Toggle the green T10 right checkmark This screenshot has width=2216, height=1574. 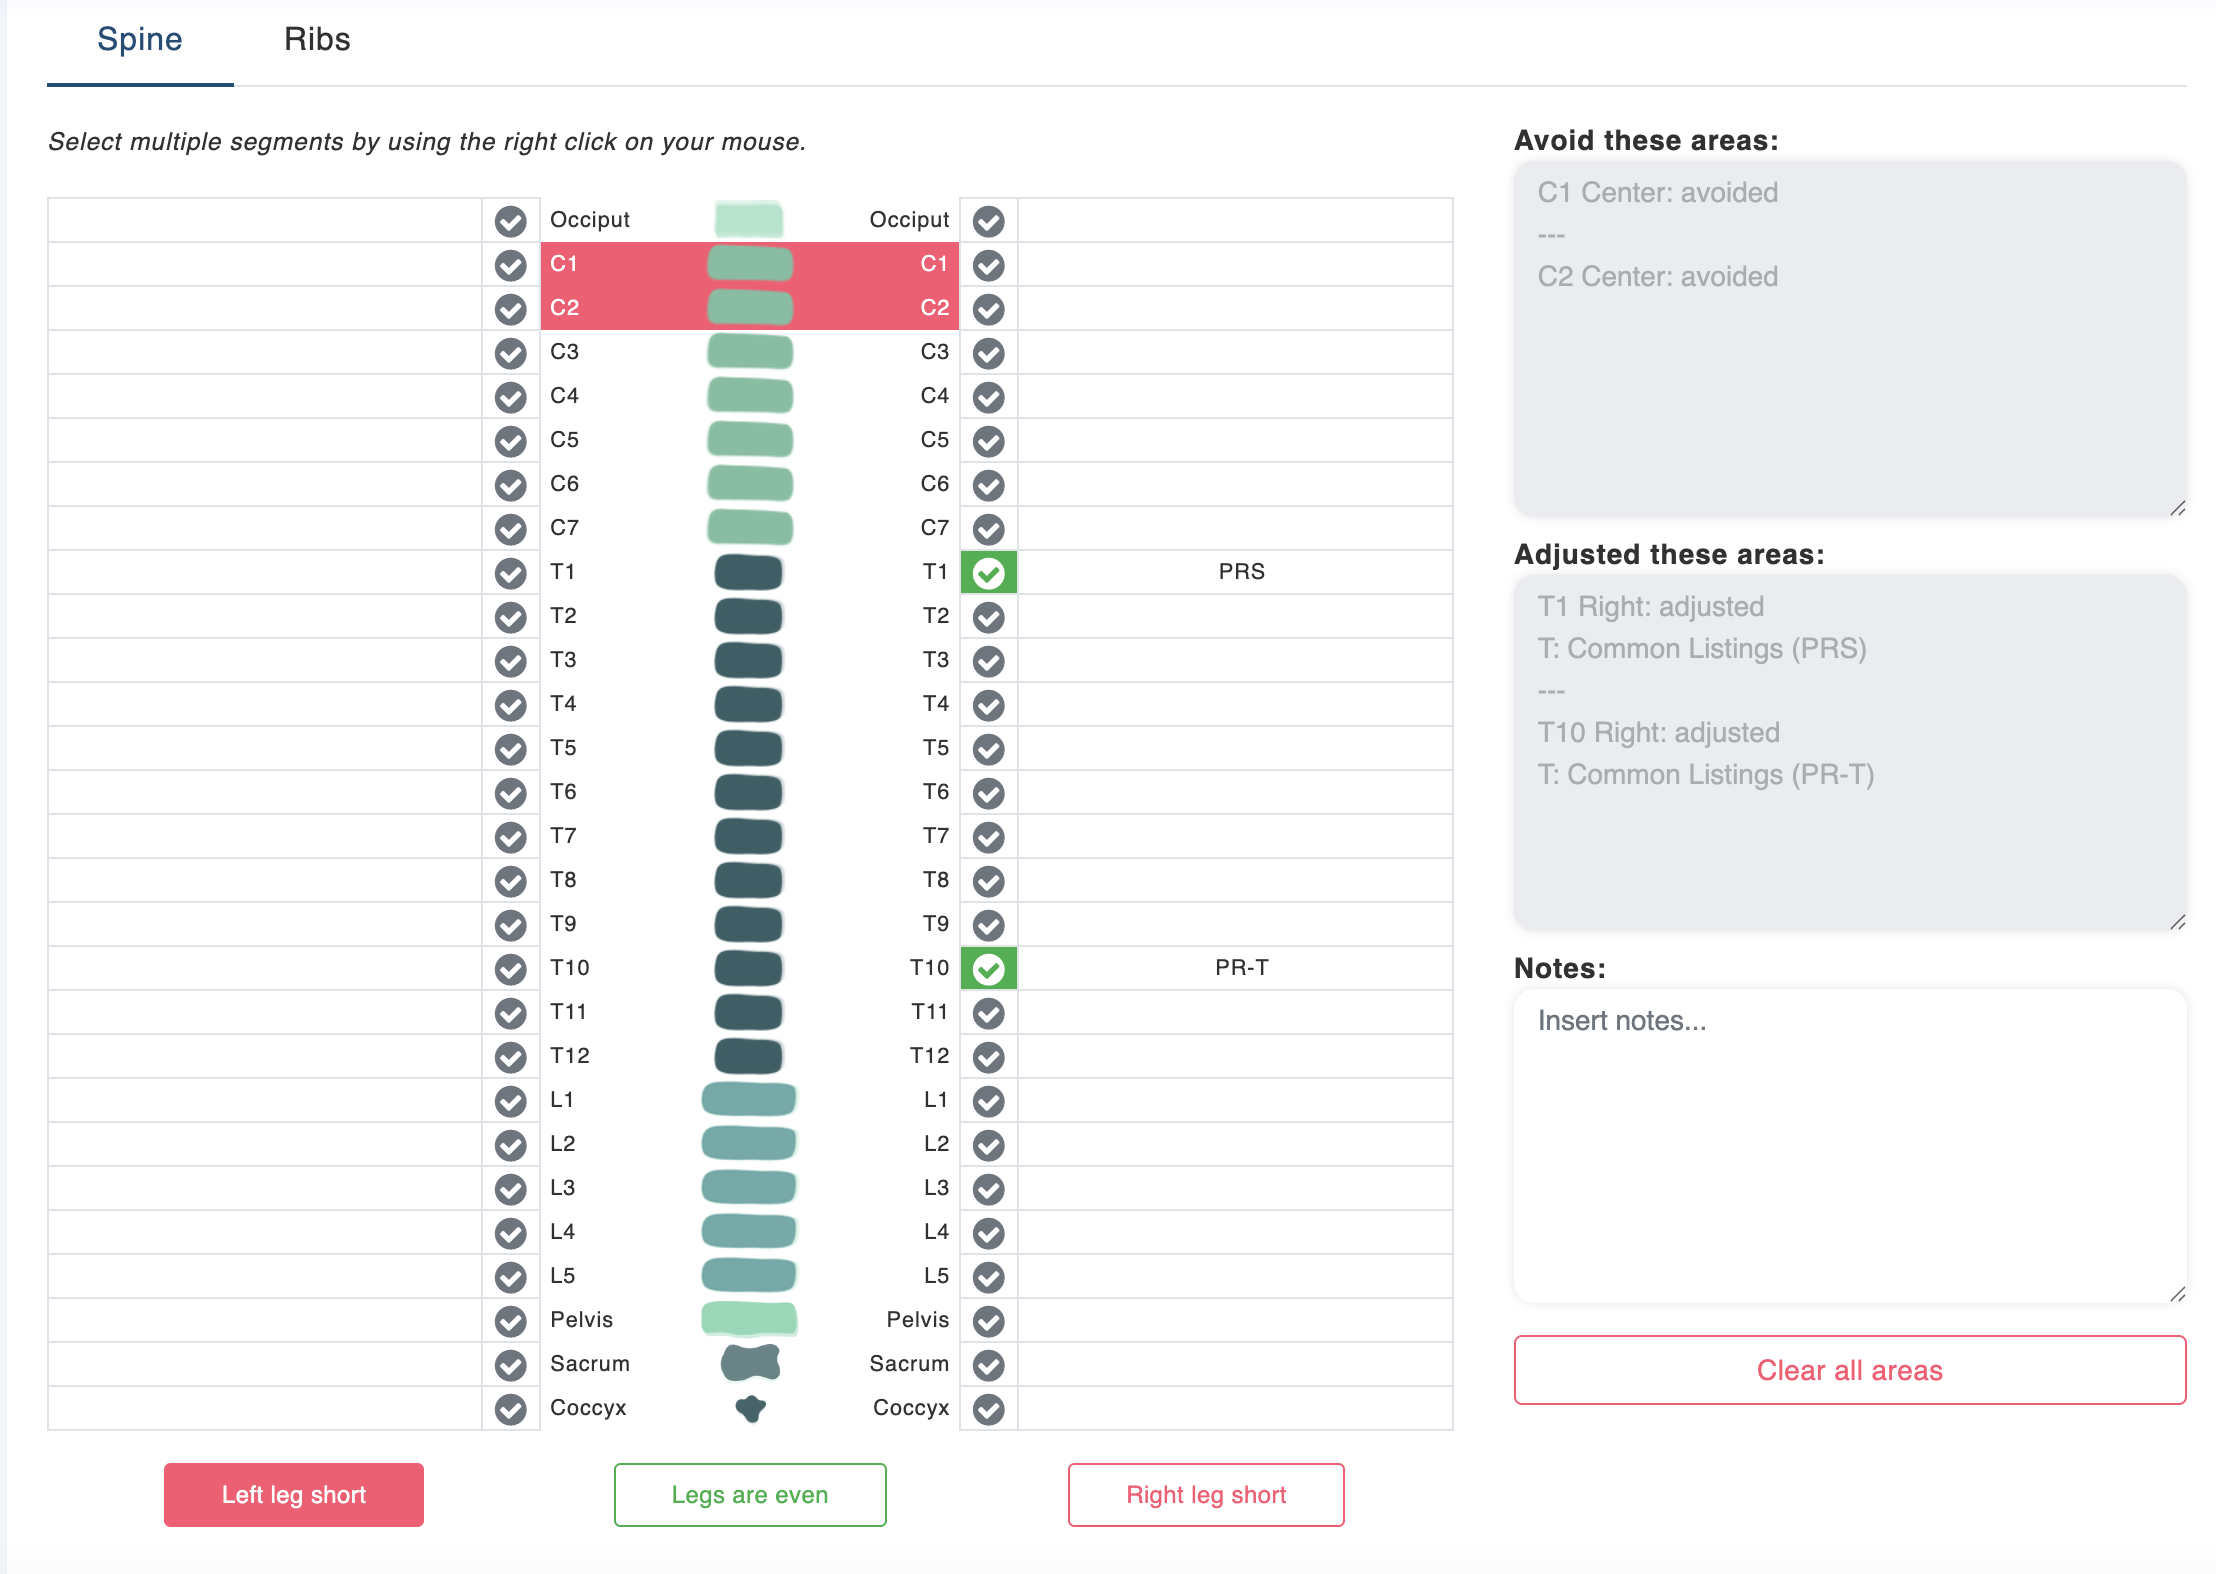pyautogui.click(x=989, y=968)
